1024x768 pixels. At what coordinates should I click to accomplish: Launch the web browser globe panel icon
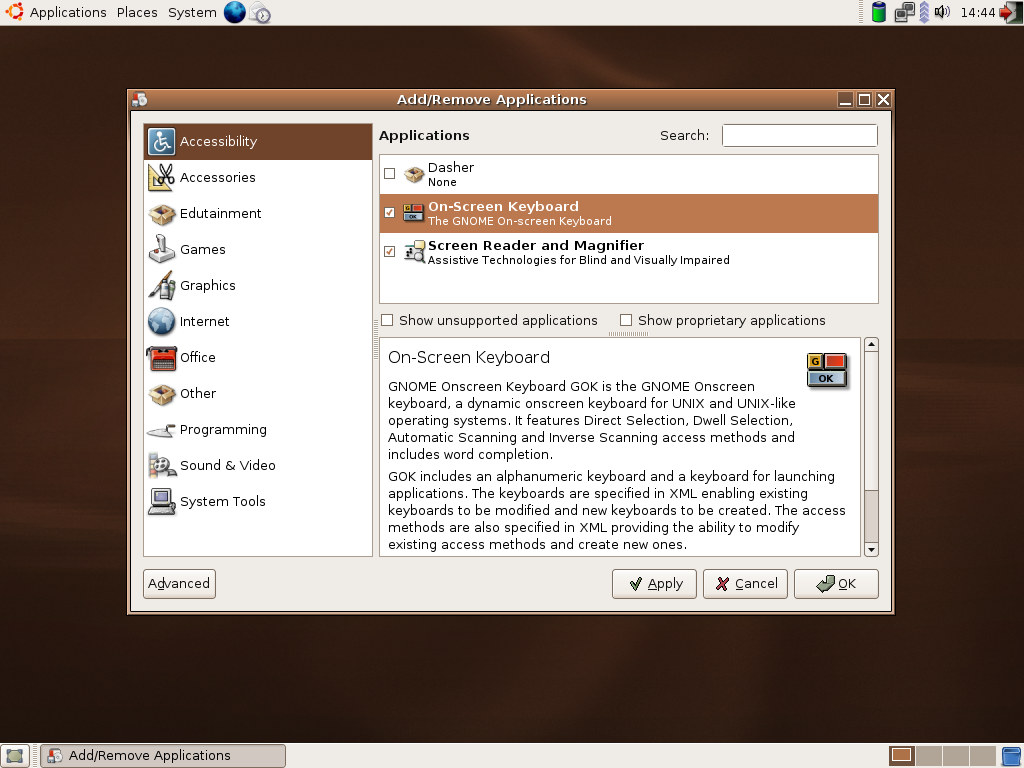(x=234, y=12)
